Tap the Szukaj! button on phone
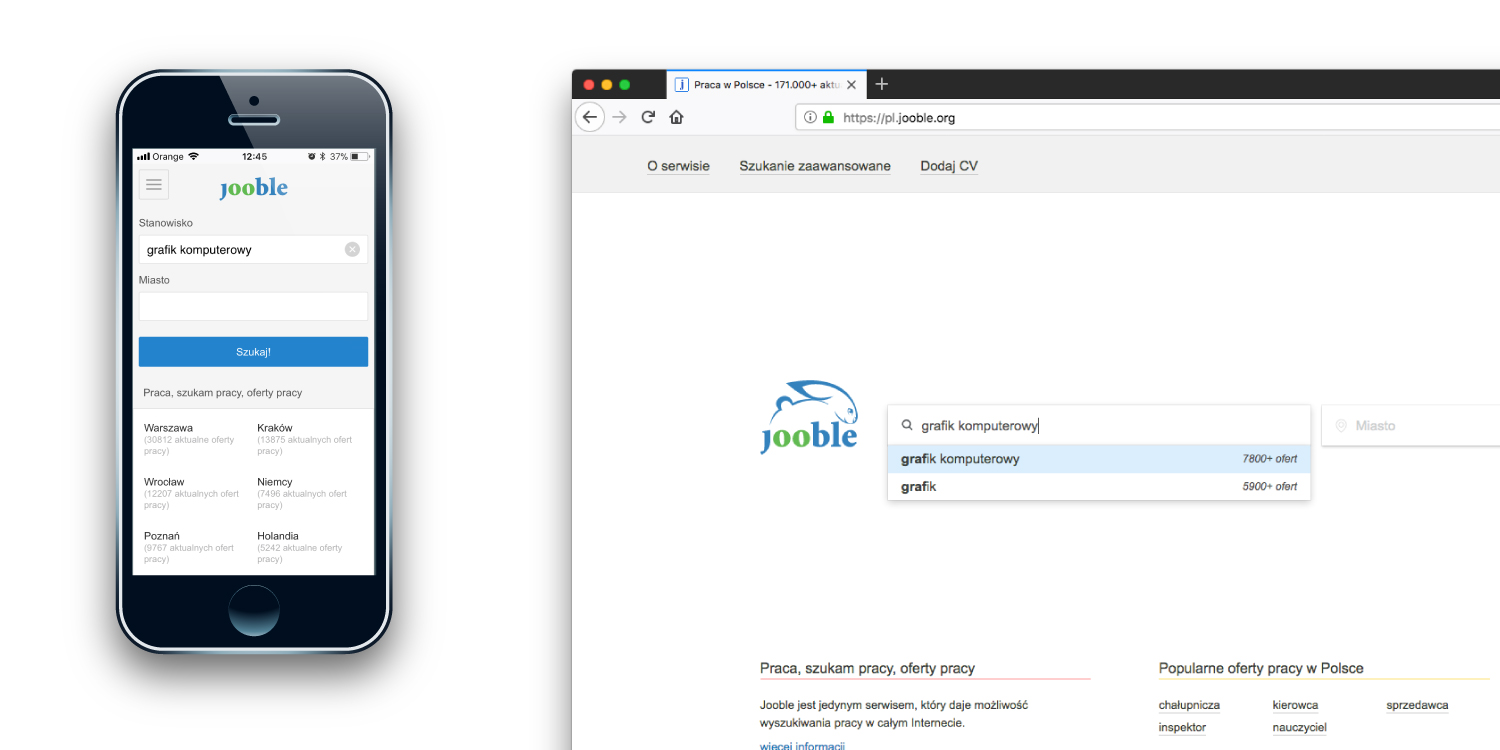Image resolution: width=1500 pixels, height=750 pixels. pos(253,352)
